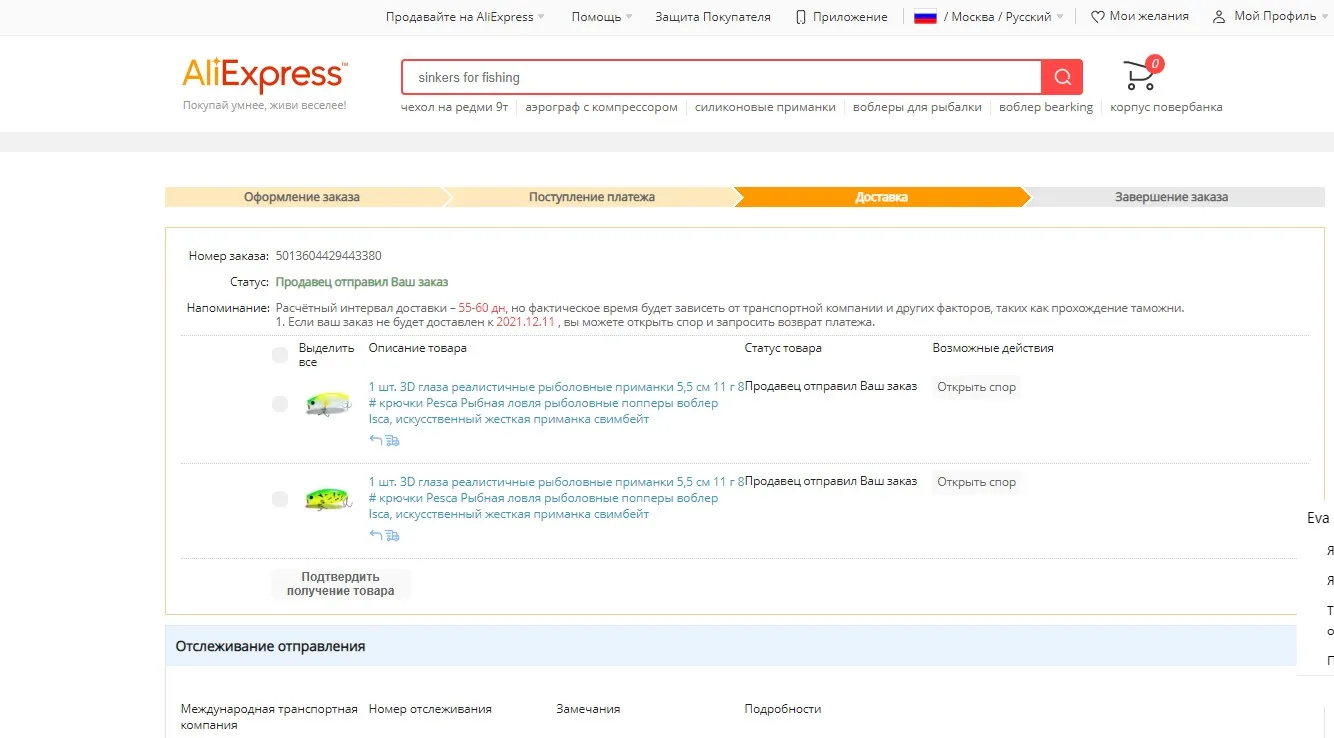Select the checkbox for the green lure
The image size is (1334, 738).
pos(280,499)
